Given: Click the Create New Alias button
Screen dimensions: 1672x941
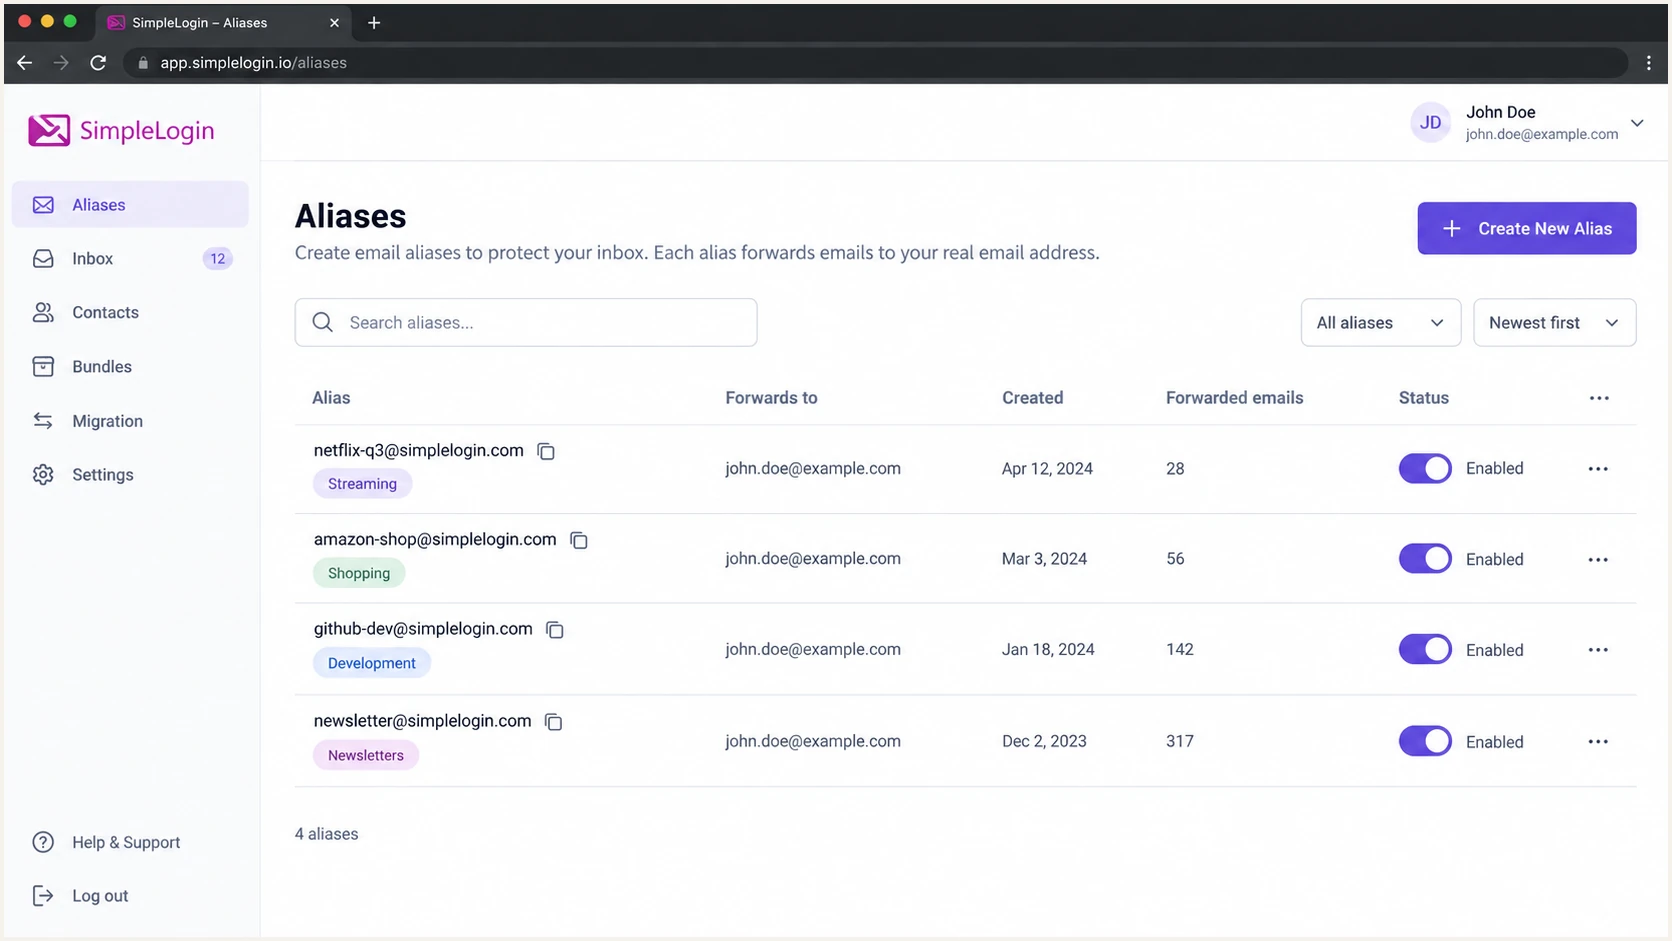Looking at the screenshot, I should point(1526,228).
